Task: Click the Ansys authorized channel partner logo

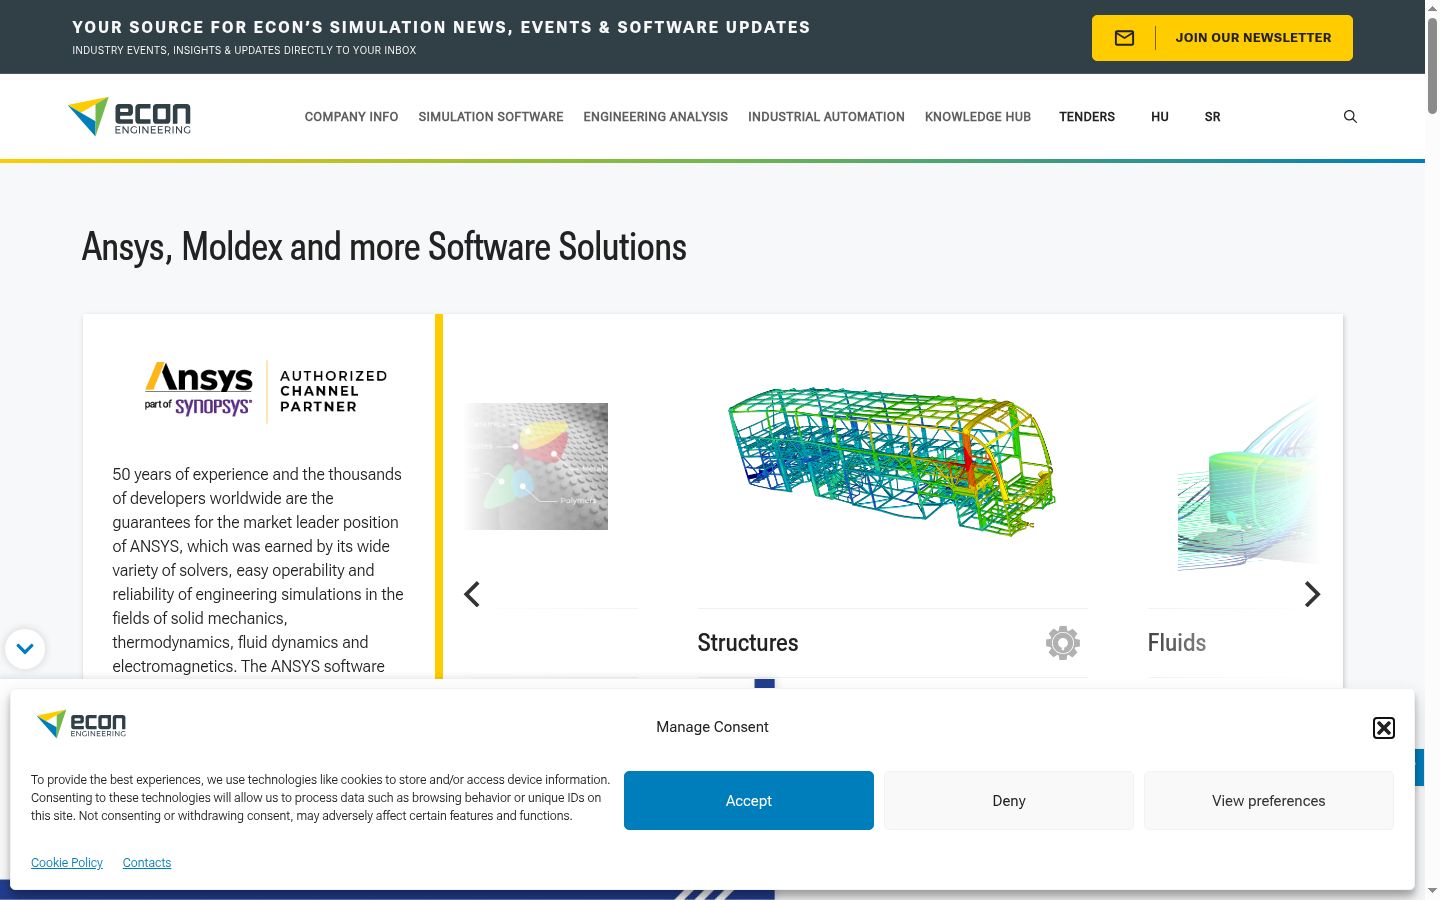Action: tap(266, 391)
